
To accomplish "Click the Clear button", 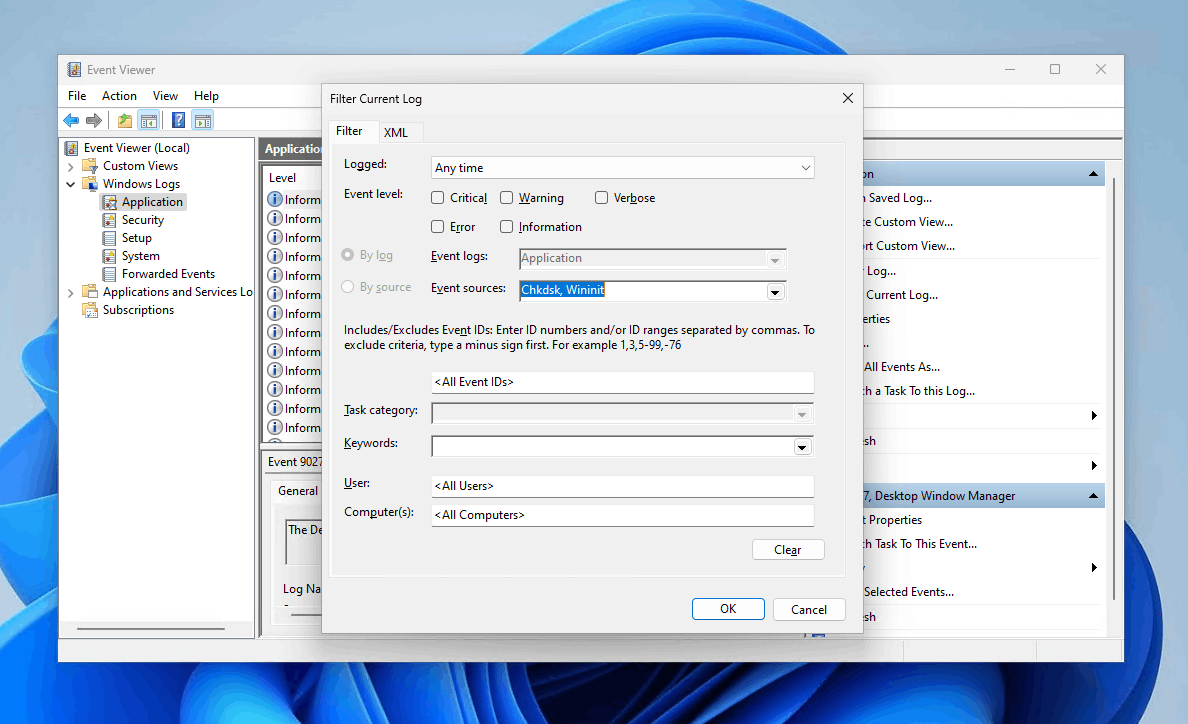I will 788,550.
